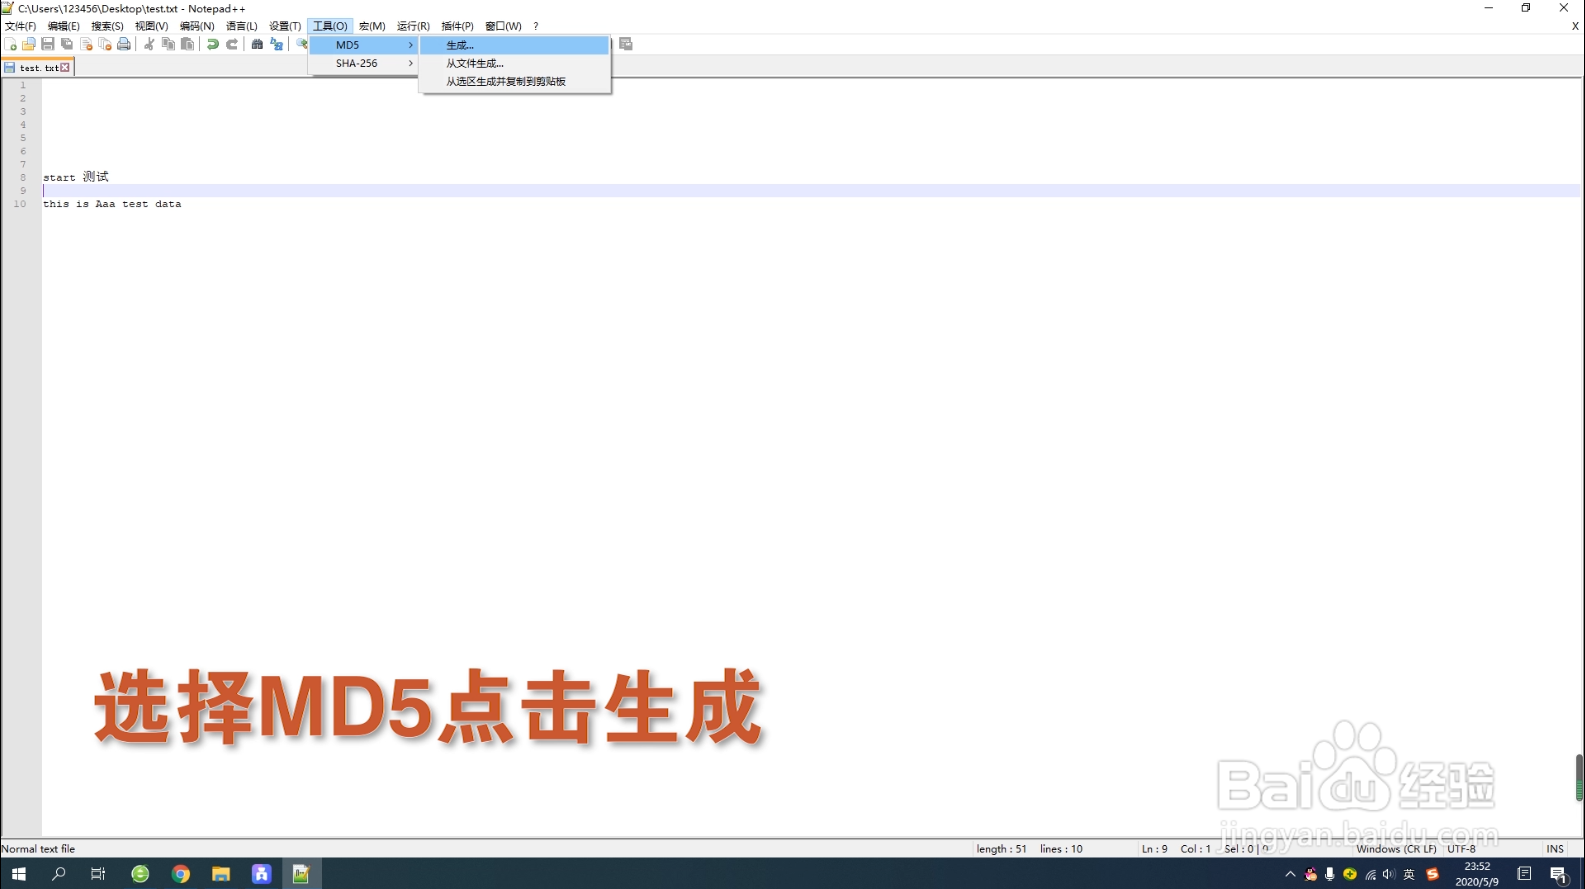Click the 英 input language indicator
This screenshot has height=889, width=1585.
[x=1409, y=874]
